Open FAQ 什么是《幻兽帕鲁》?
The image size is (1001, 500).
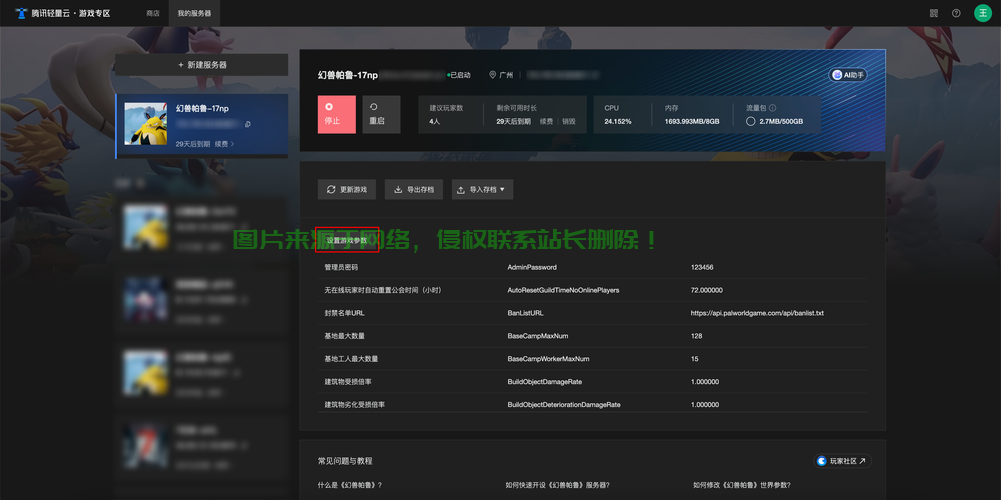[x=350, y=485]
